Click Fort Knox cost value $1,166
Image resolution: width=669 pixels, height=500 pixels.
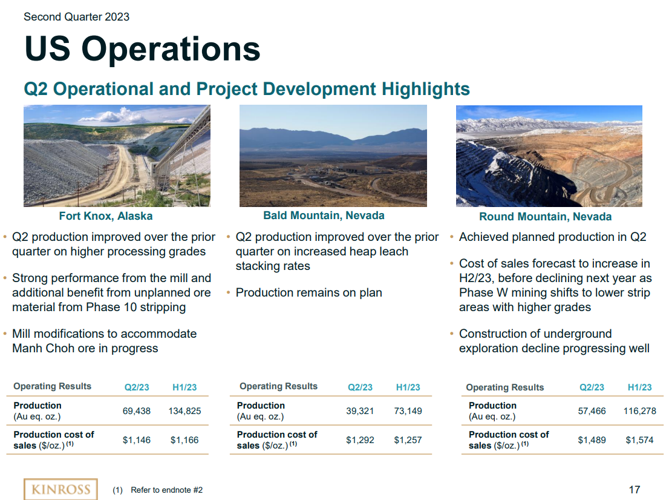184,440
